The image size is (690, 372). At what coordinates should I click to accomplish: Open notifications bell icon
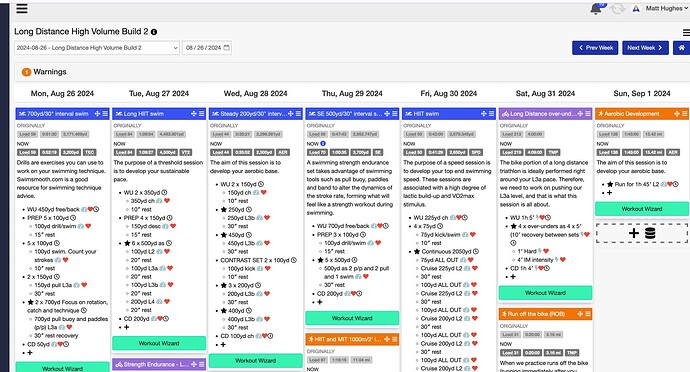point(596,8)
